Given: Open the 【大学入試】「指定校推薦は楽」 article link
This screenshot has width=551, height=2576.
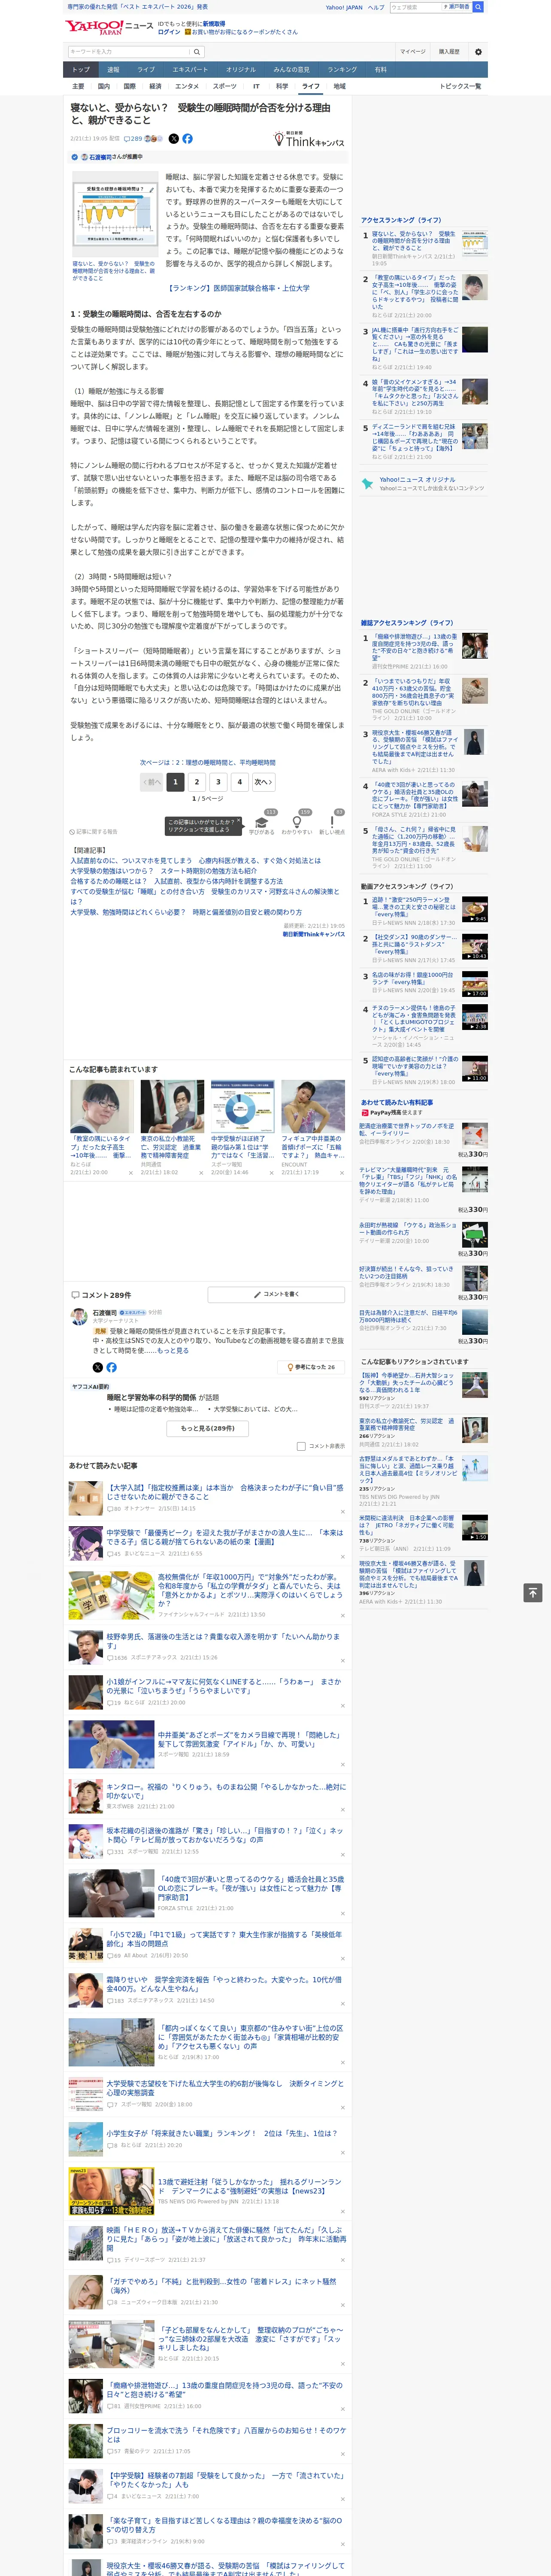Looking at the screenshot, I should (x=225, y=1492).
